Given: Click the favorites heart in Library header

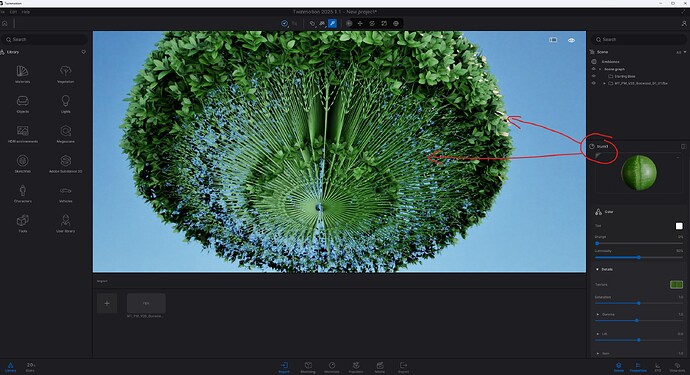Looking at the screenshot, I should click(x=84, y=52).
